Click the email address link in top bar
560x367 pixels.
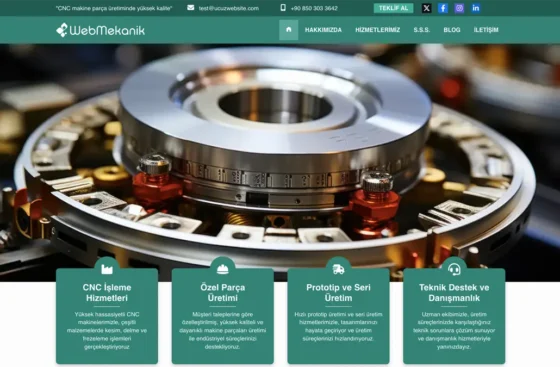pos(229,8)
